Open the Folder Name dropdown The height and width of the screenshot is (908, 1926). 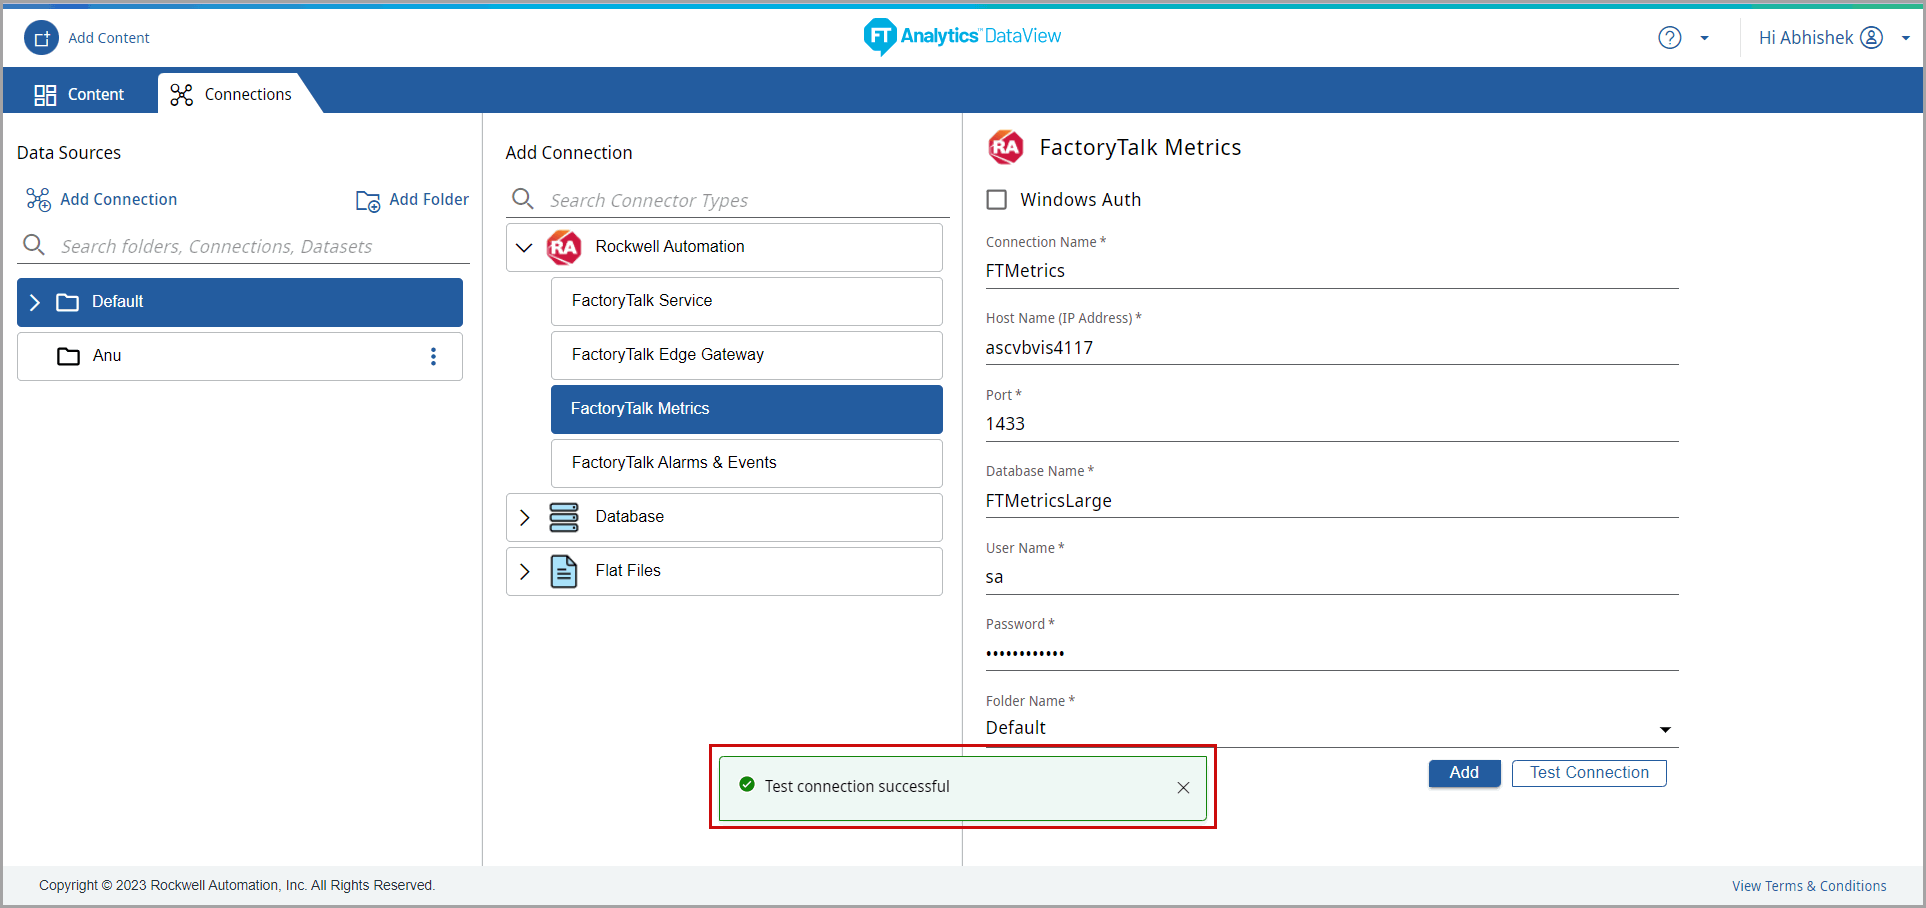1664,729
